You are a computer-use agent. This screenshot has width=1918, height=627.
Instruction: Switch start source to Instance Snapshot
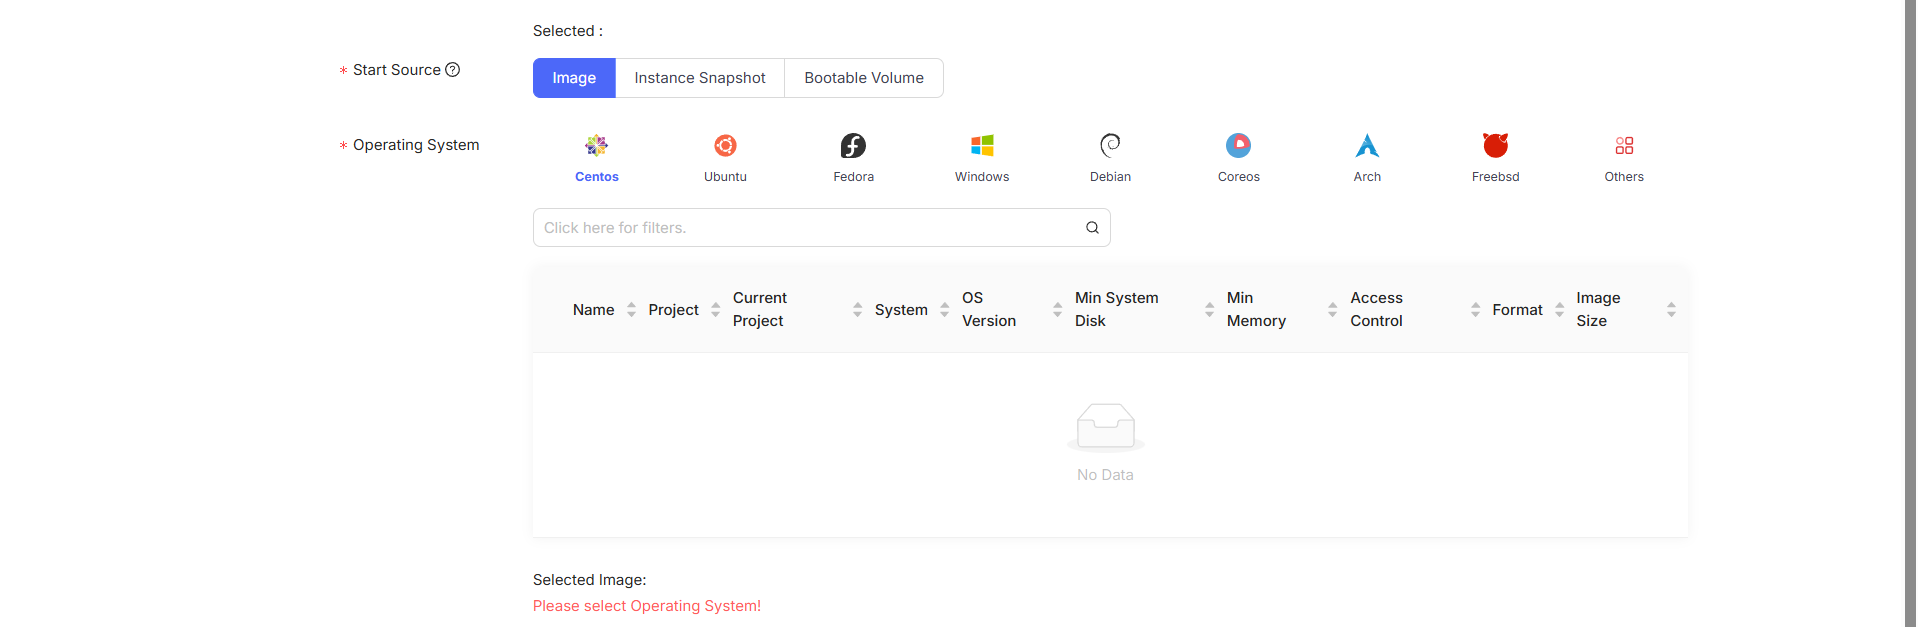tap(700, 78)
